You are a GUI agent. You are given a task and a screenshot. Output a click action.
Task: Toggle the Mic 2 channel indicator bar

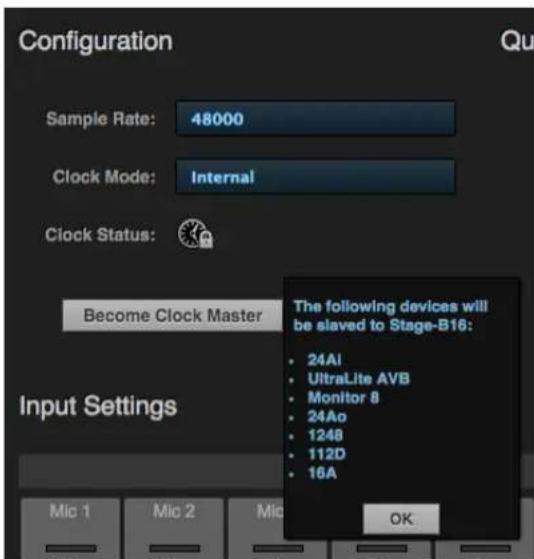175,548
